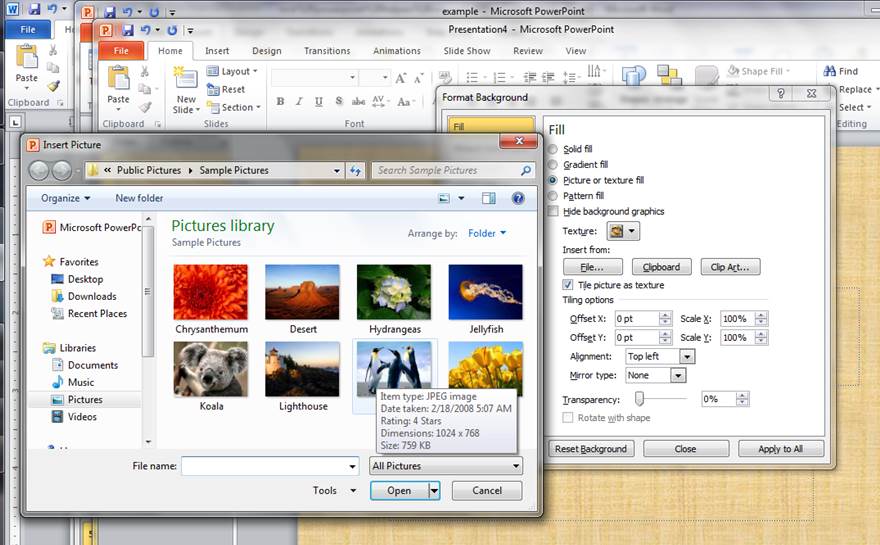Click the Back navigation arrow in file dialog

40,171
